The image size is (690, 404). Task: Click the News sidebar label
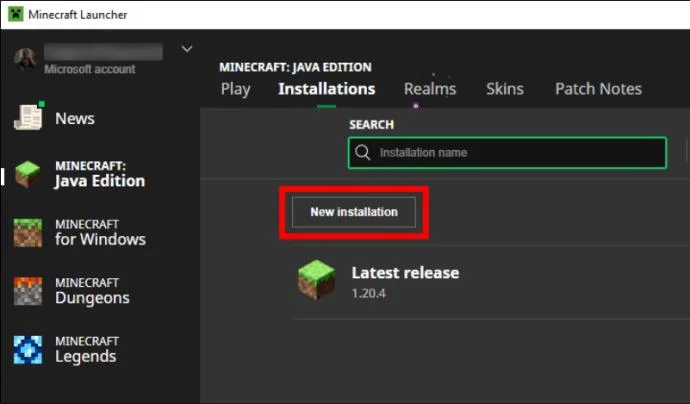(75, 118)
